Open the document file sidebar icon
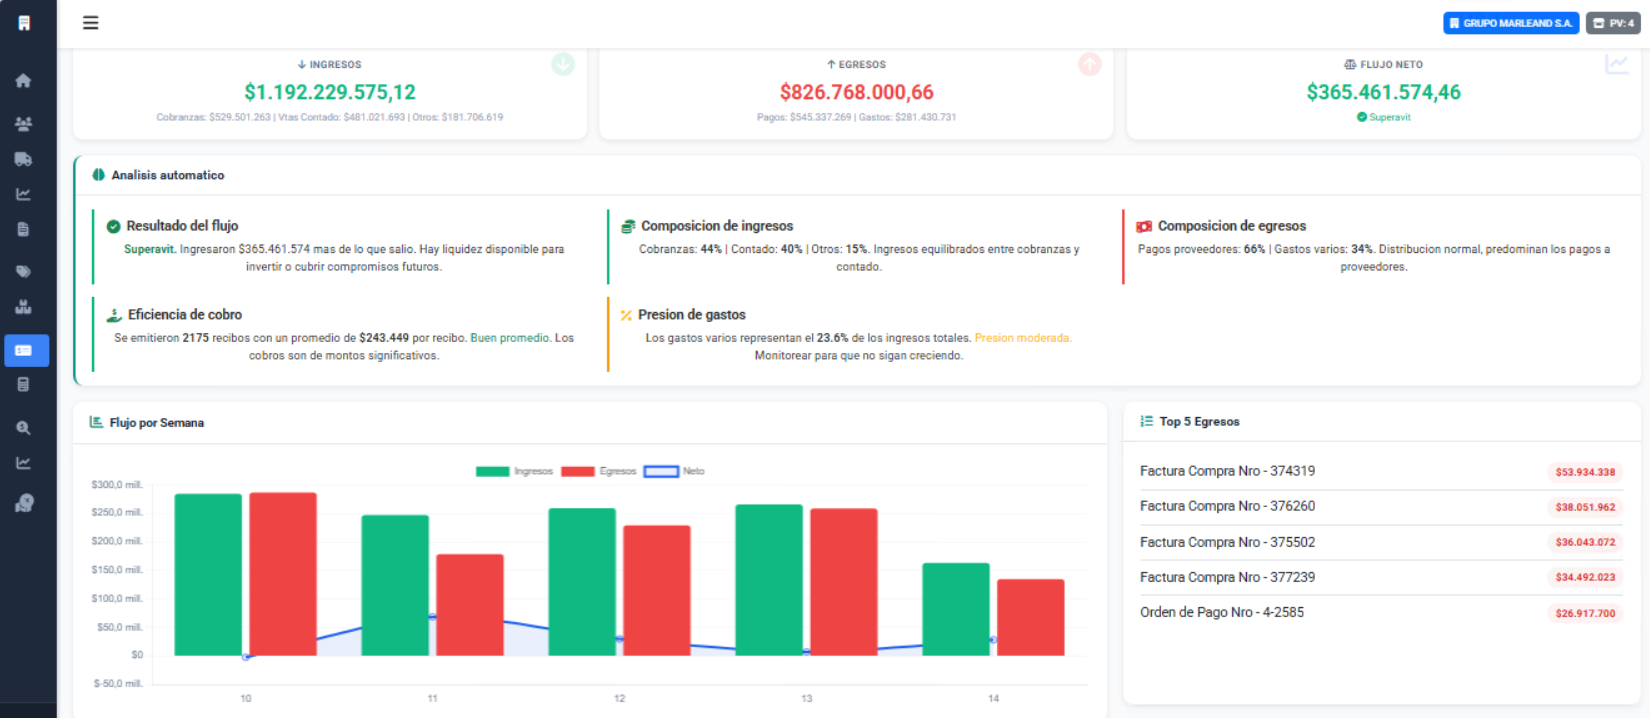 (23, 229)
